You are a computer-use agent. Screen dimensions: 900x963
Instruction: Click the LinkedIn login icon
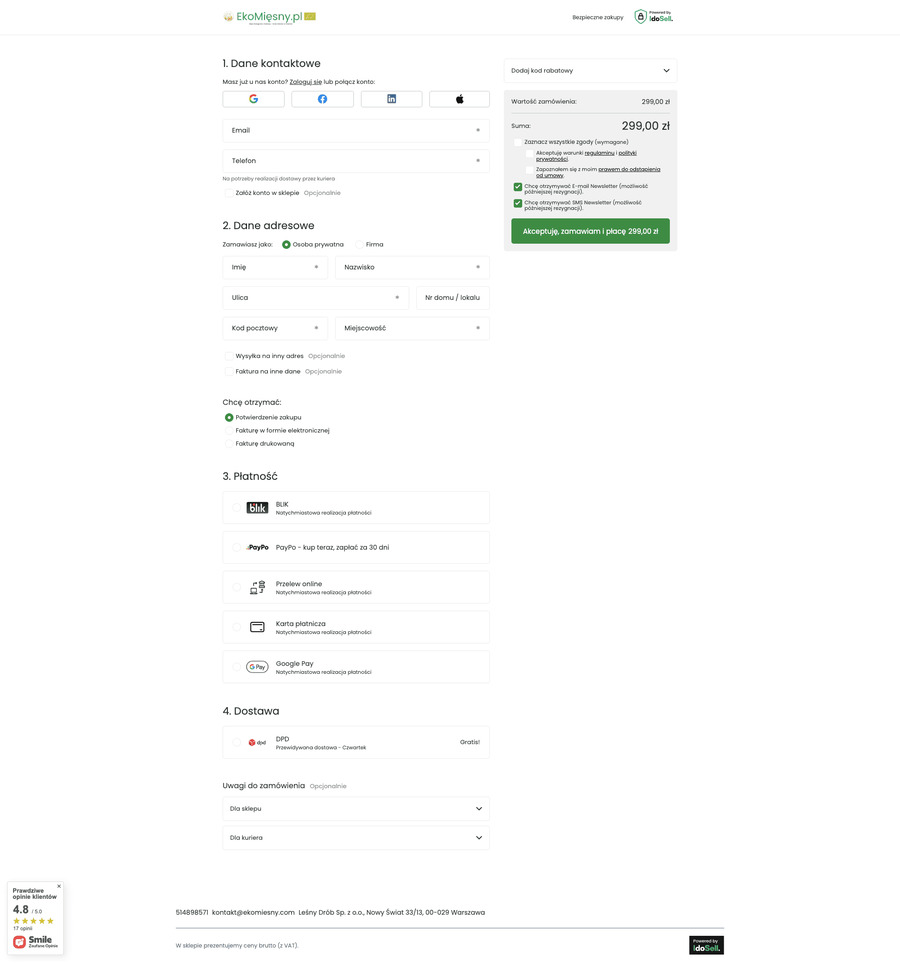tap(391, 99)
